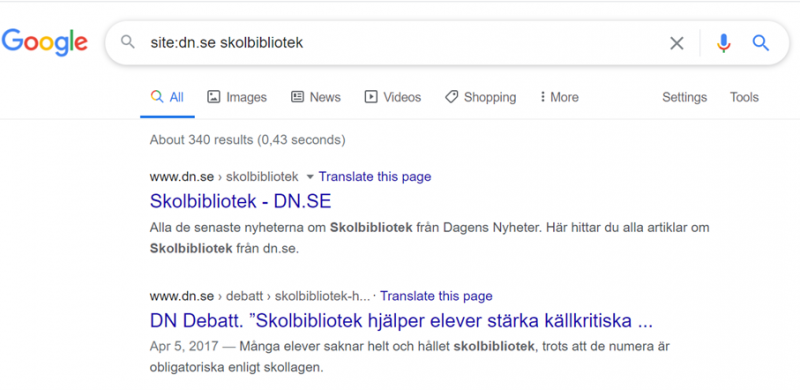Select the All results tab
The width and height of the screenshot is (800, 390).
pyautogui.click(x=167, y=97)
